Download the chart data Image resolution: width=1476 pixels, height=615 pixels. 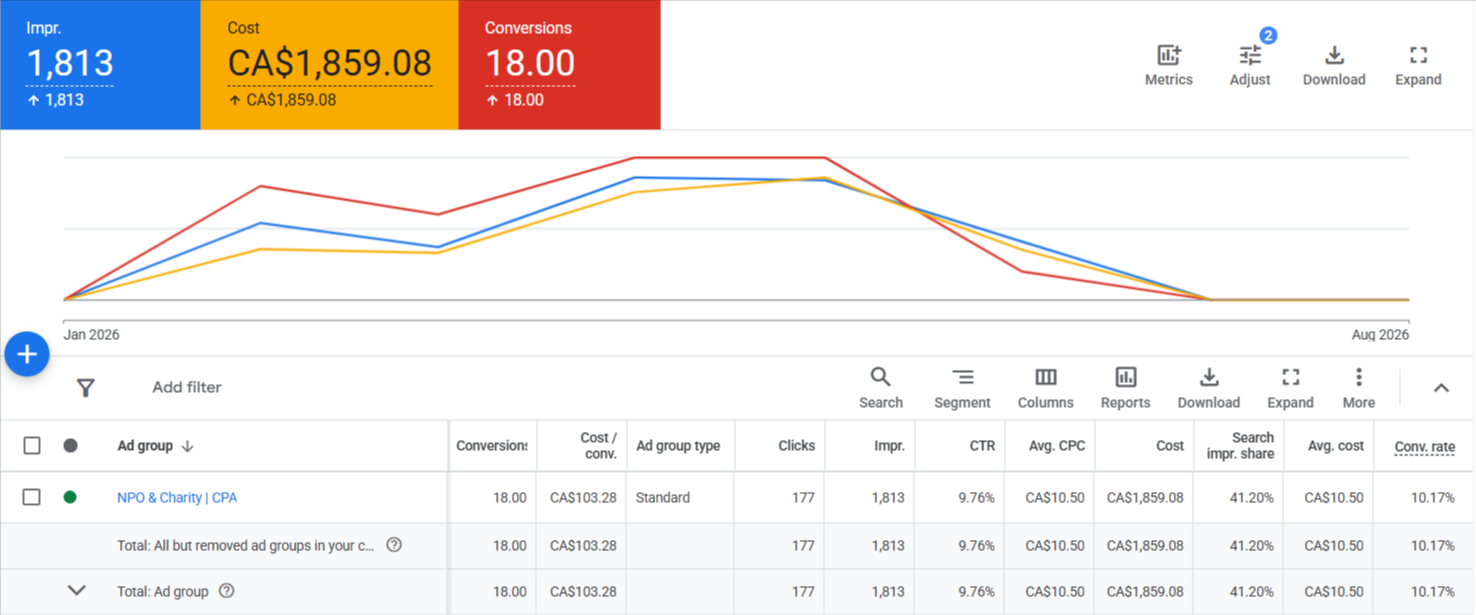coord(1334,66)
